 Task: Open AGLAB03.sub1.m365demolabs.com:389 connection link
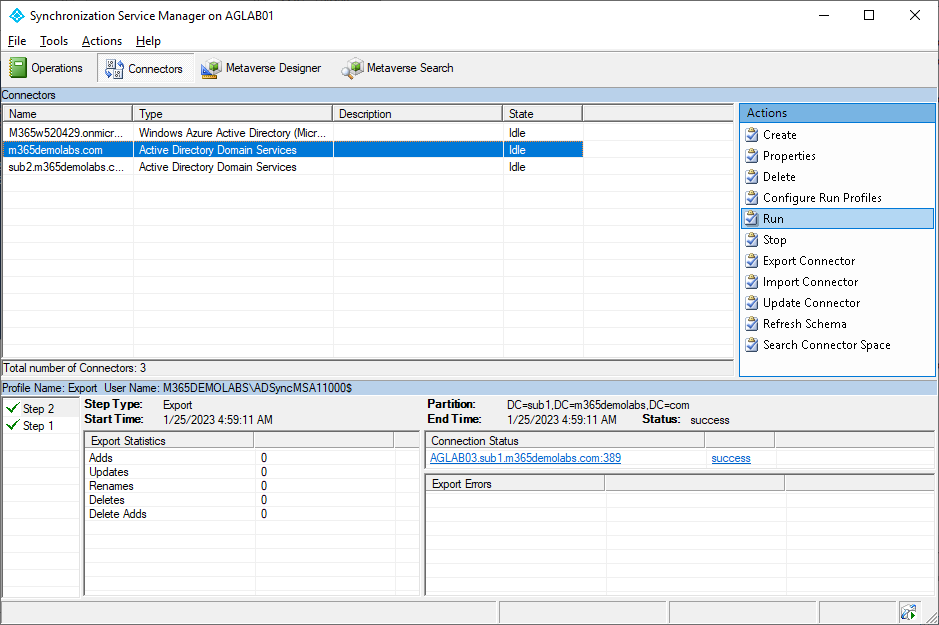point(525,458)
